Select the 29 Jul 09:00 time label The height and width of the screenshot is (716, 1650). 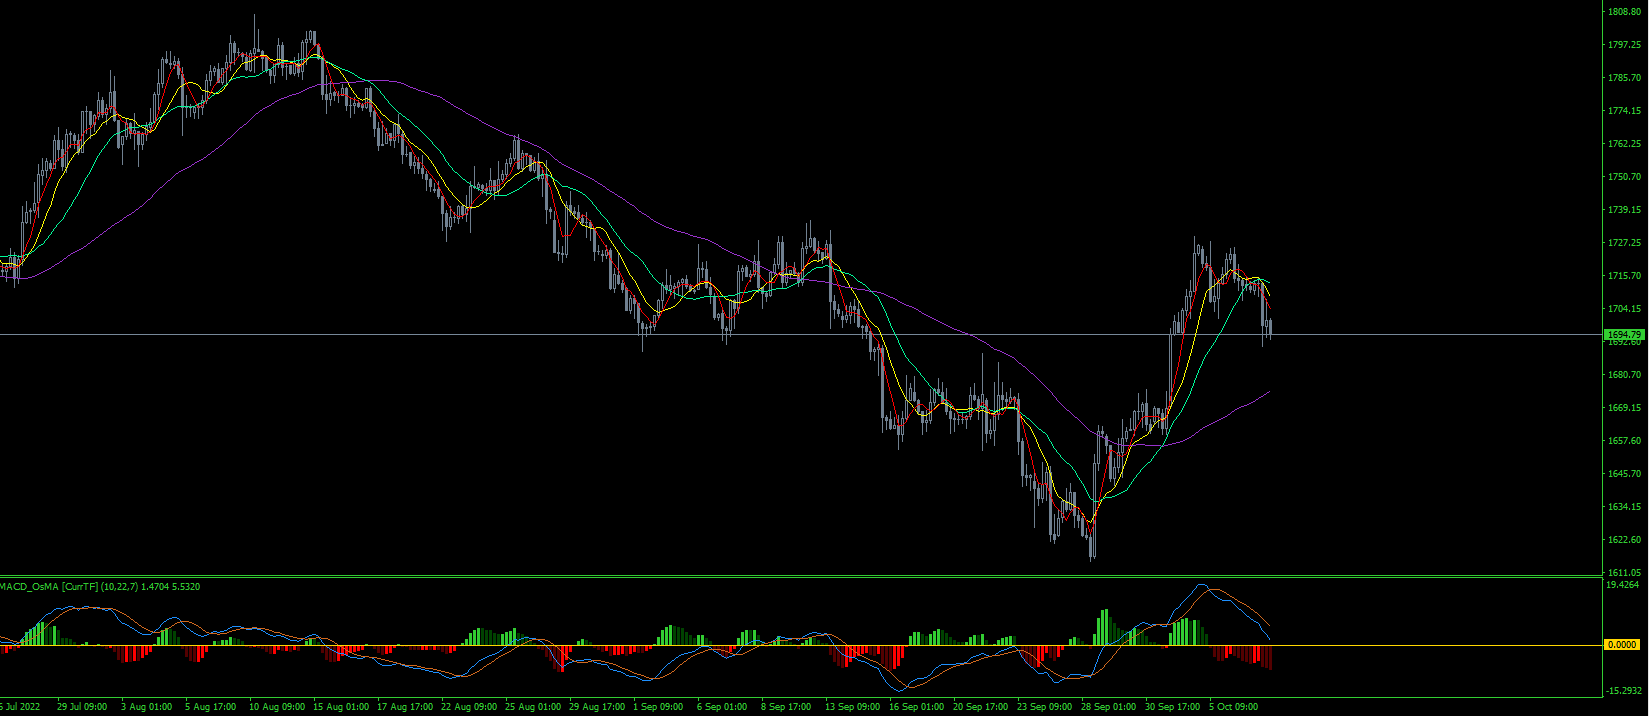coord(82,707)
